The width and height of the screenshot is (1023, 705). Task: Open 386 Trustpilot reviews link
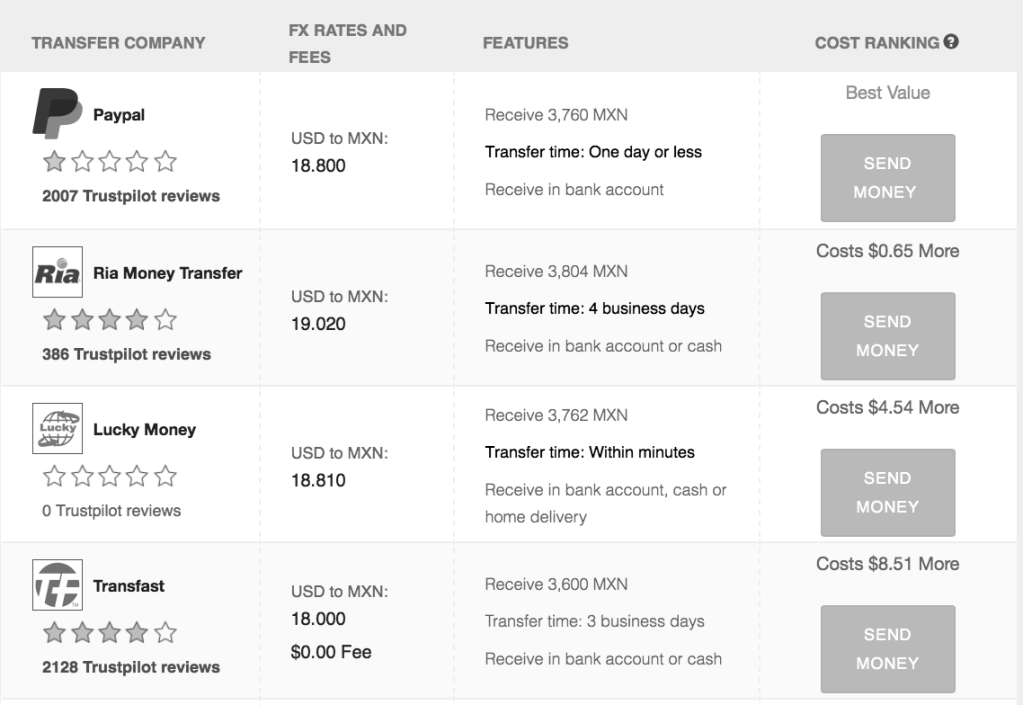tap(126, 354)
